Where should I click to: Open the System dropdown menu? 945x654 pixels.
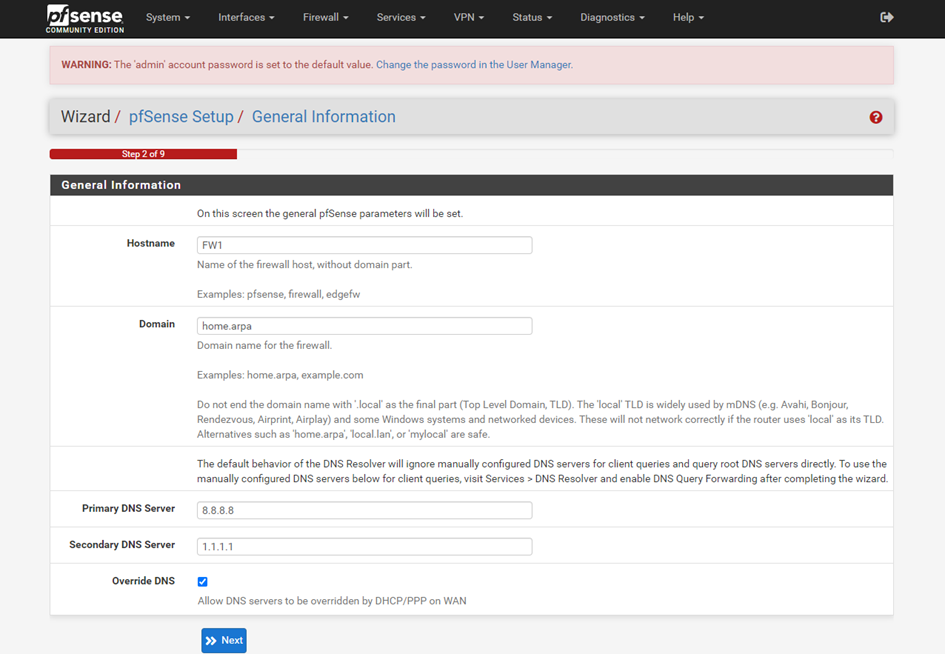point(168,17)
